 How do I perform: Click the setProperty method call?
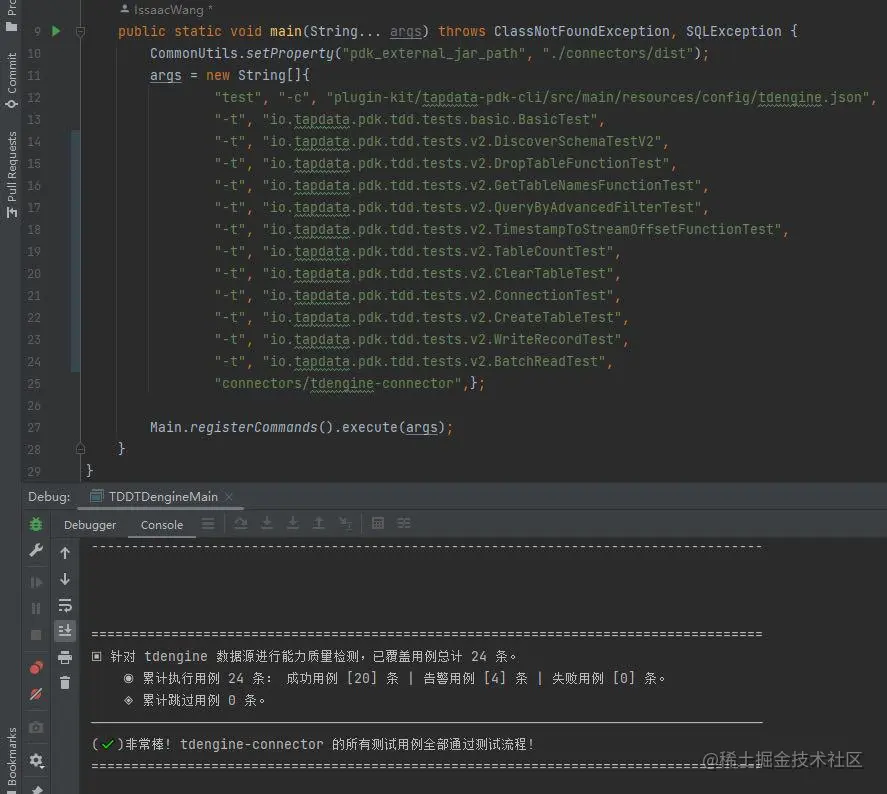point(290,53)
